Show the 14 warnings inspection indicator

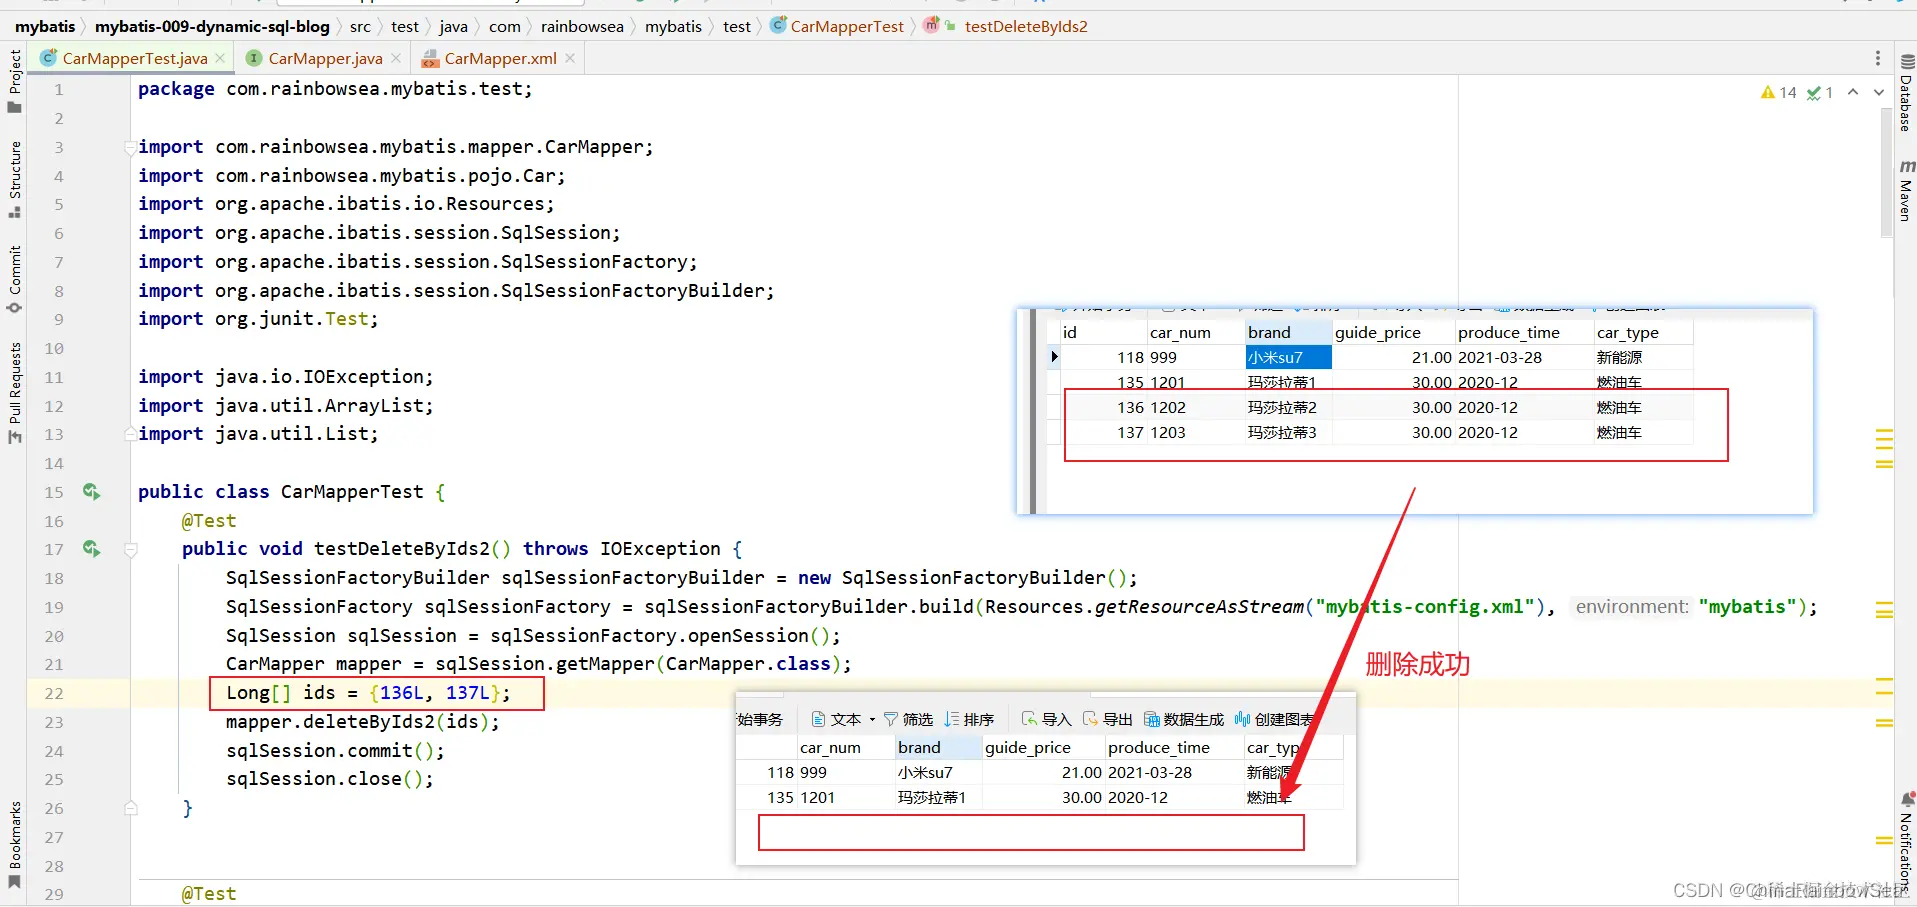(1778, 92)
